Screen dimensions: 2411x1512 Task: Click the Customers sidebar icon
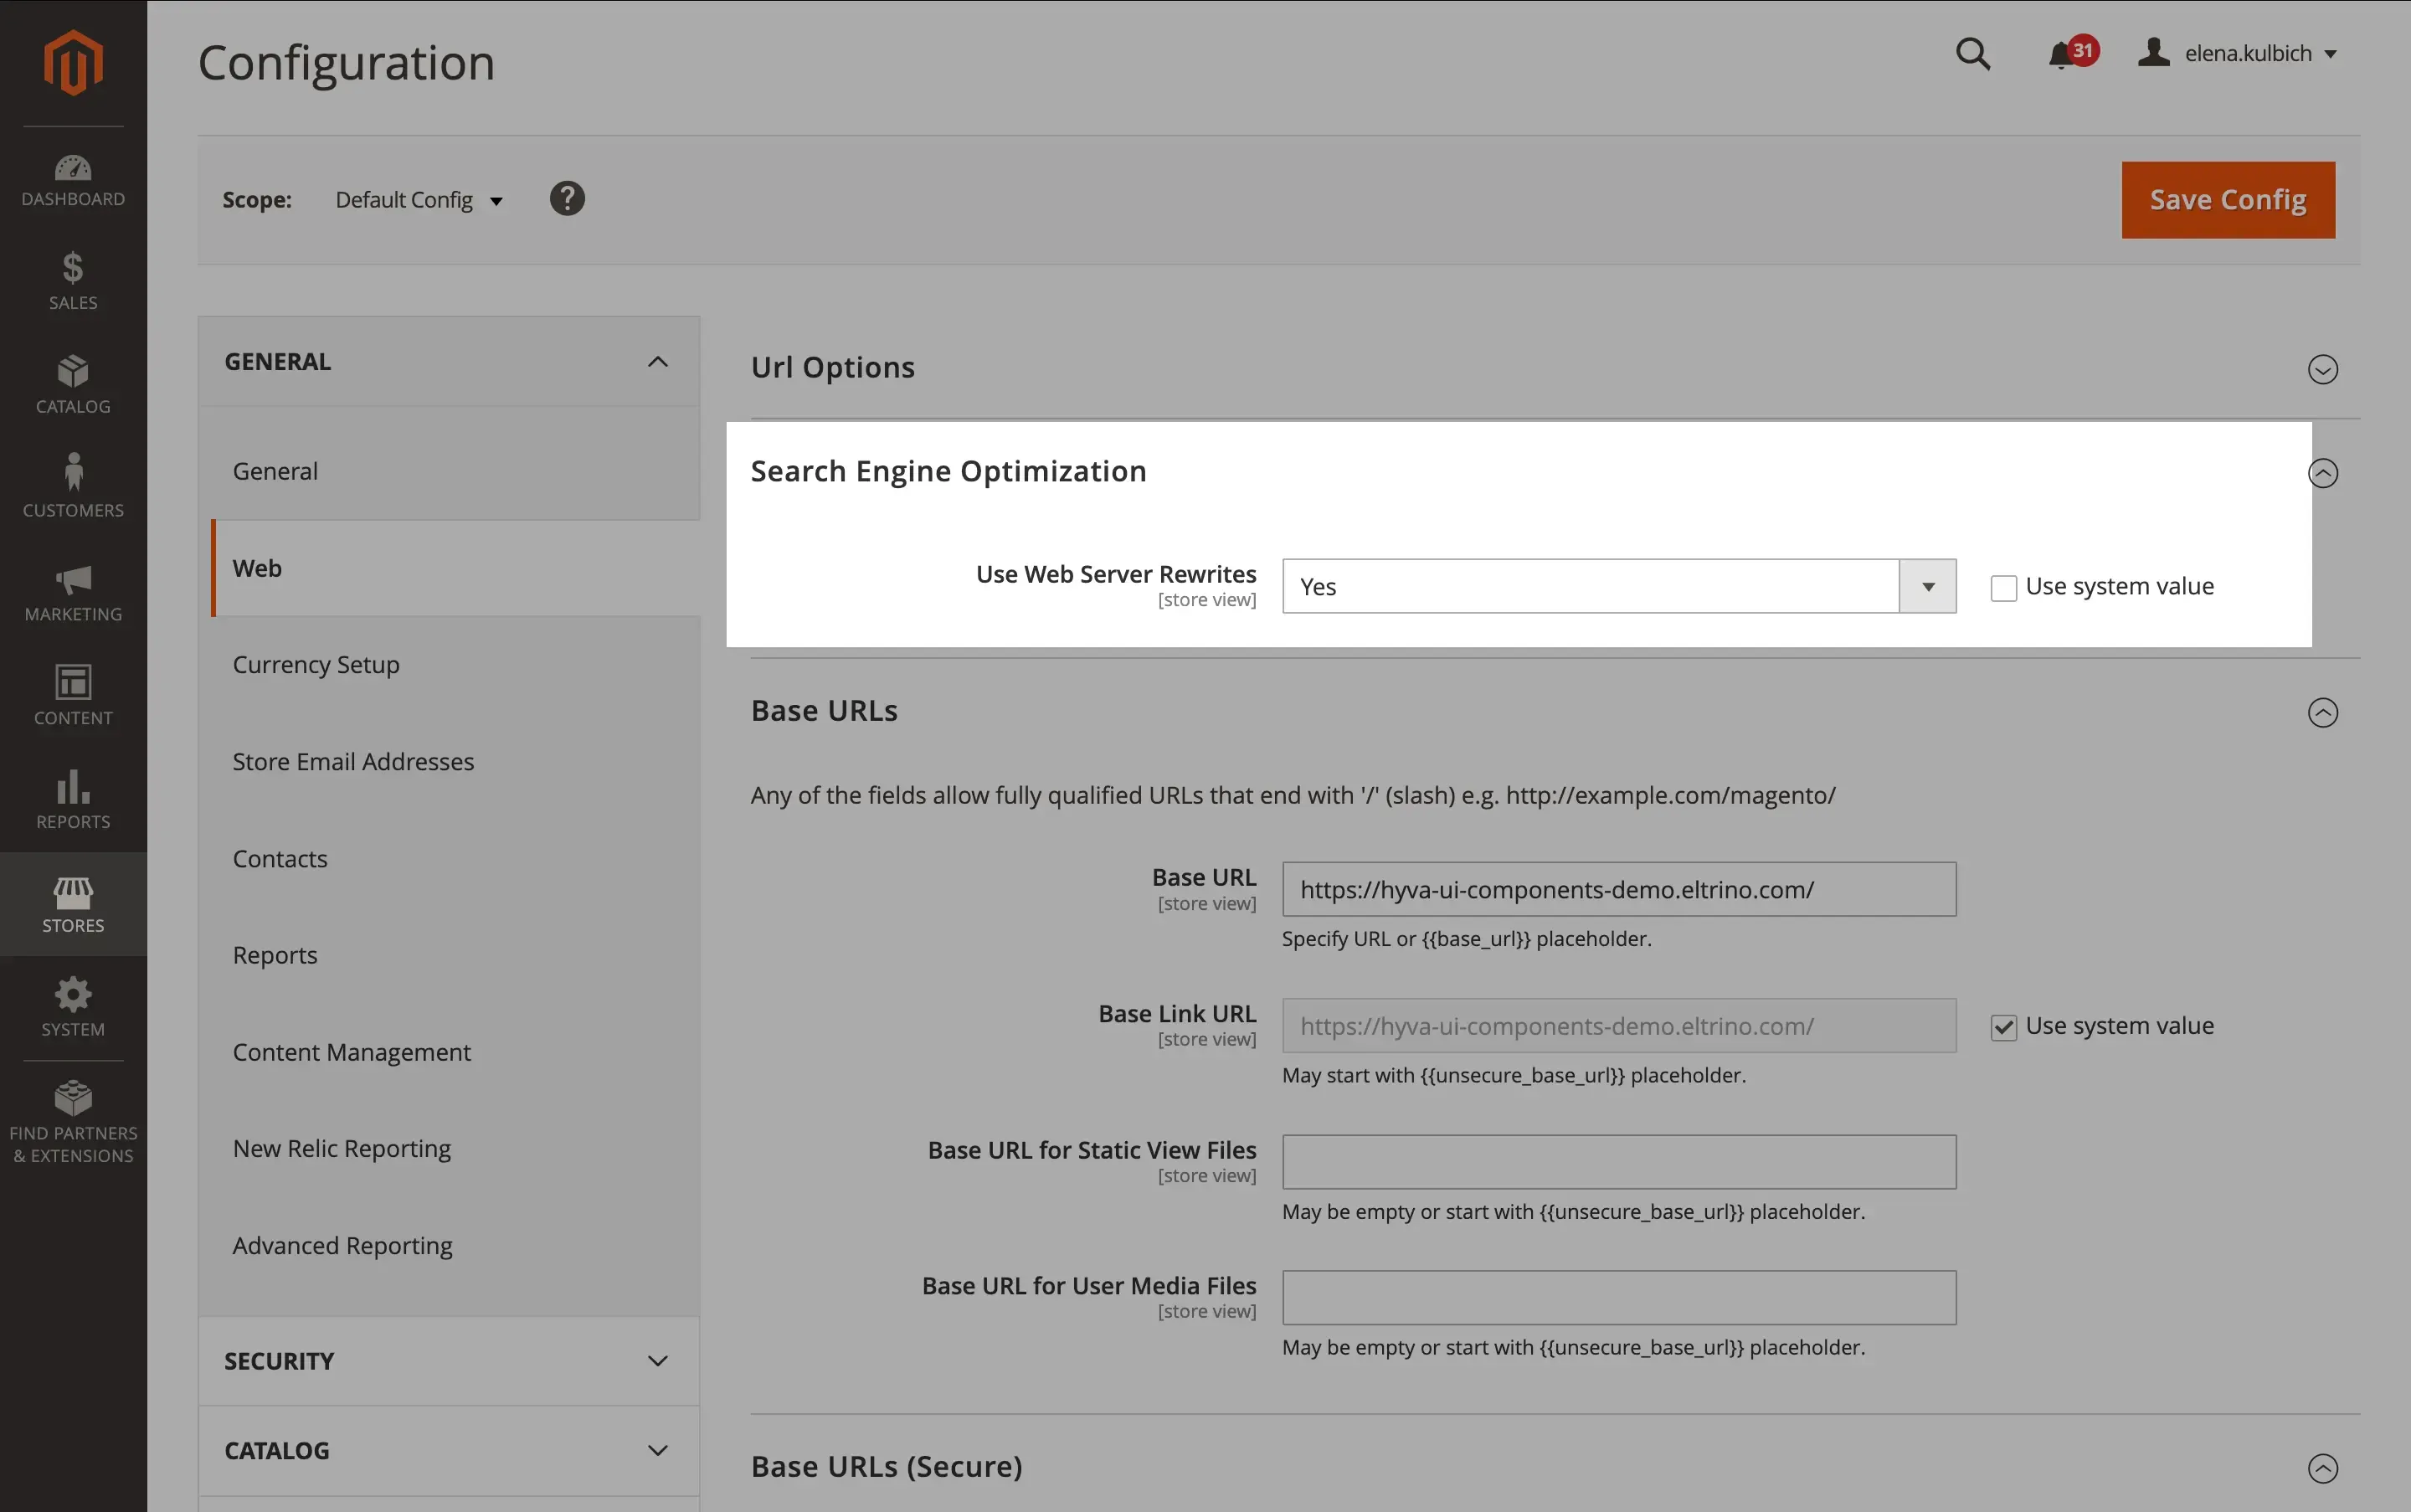pos(73,486)
